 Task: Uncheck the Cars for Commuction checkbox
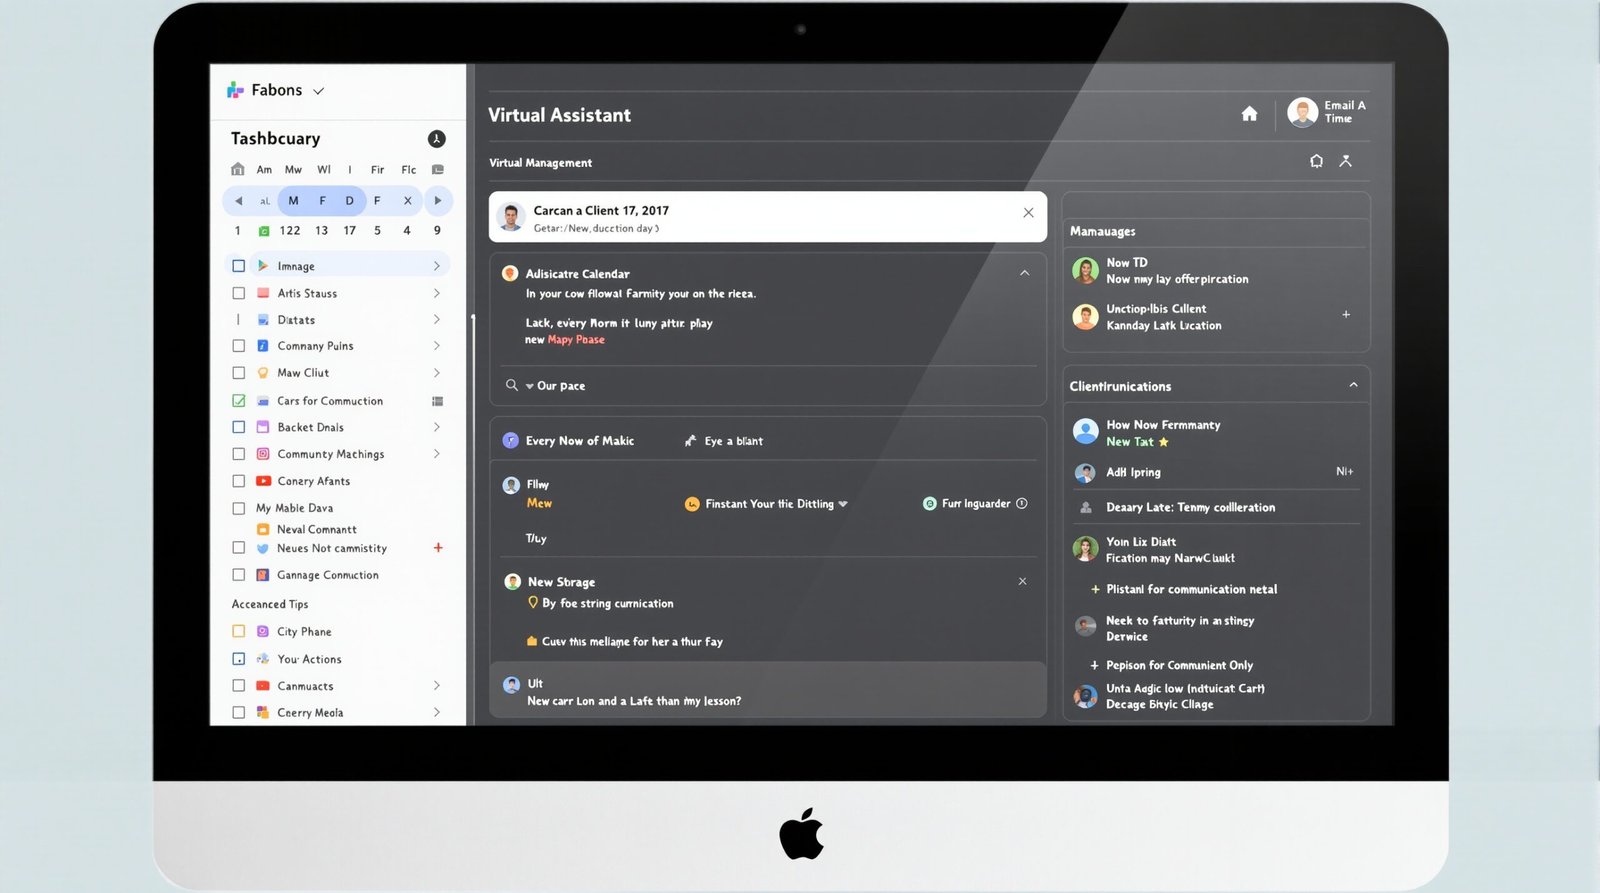[239, 401]
